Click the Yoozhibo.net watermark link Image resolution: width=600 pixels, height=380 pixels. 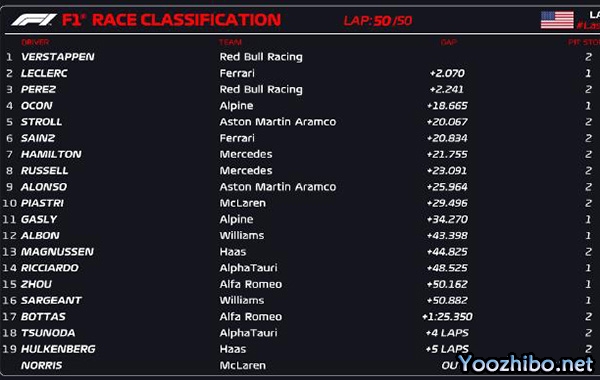click(x=526, y=364)
